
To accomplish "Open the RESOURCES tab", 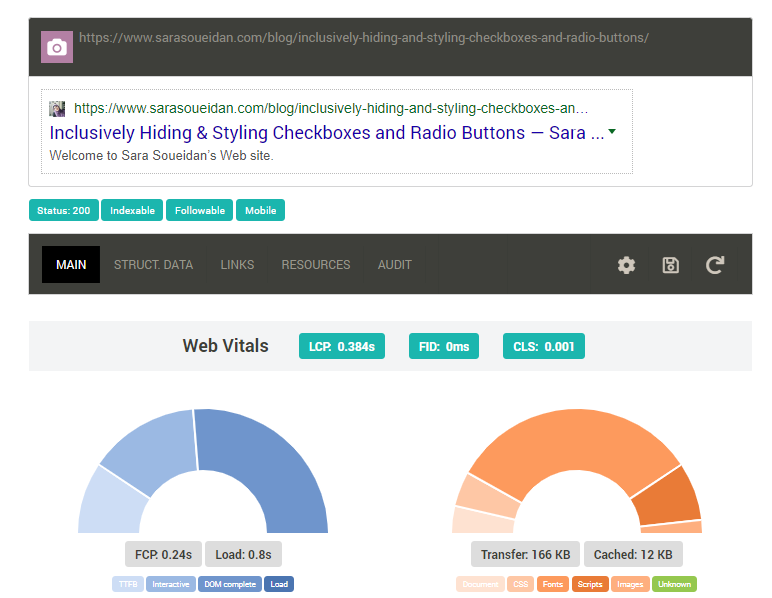I will (316, 264).
